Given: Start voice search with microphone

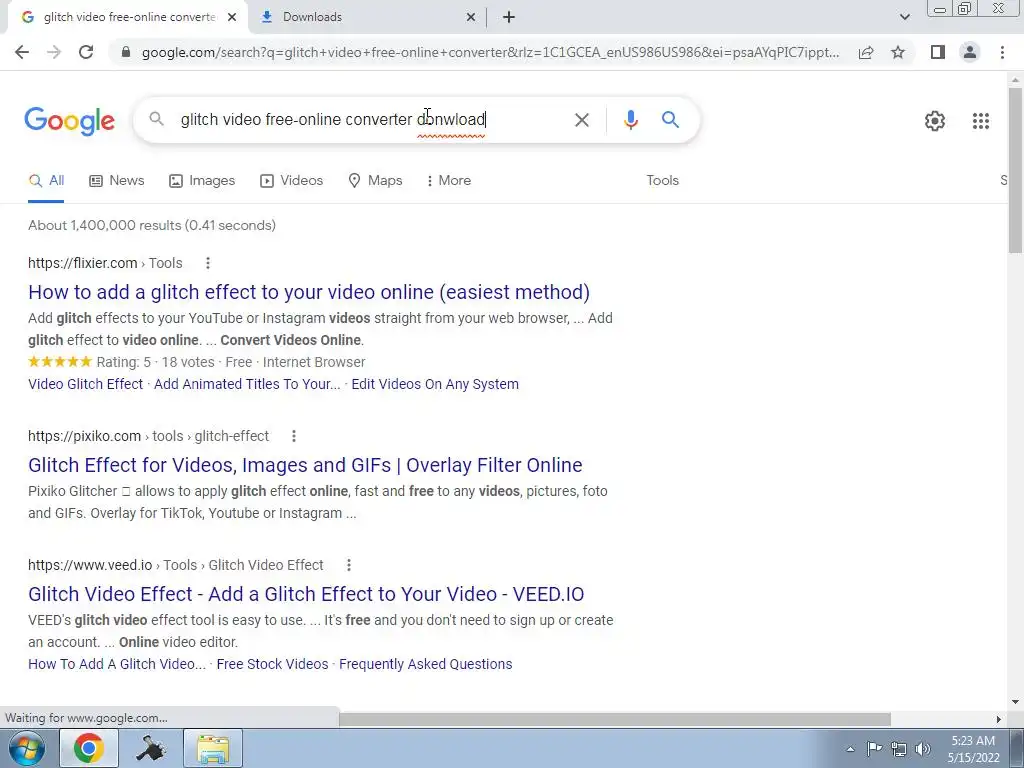Looking at the screenshot, I should pos(630,120).
